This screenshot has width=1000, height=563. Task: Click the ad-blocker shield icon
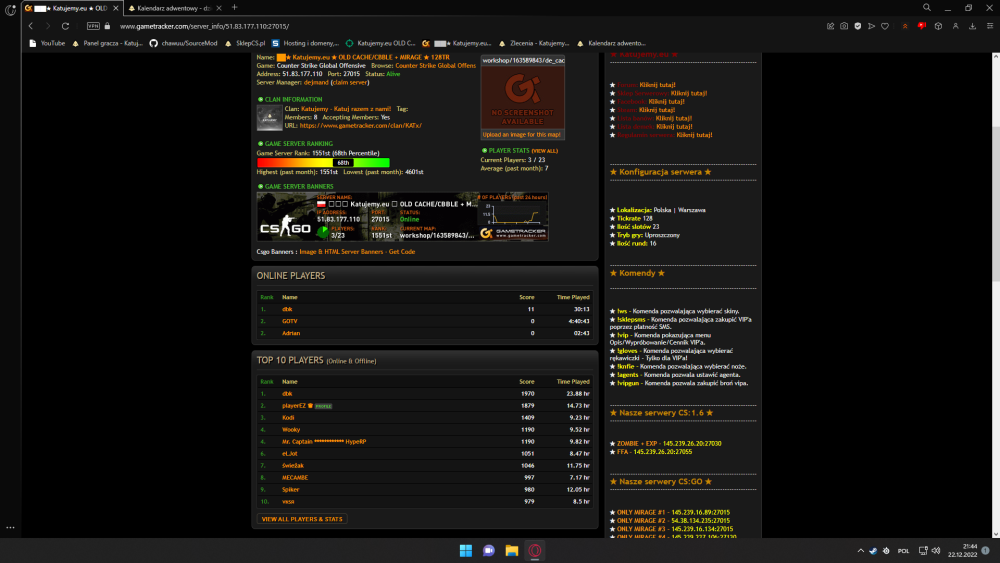point(858,26)
